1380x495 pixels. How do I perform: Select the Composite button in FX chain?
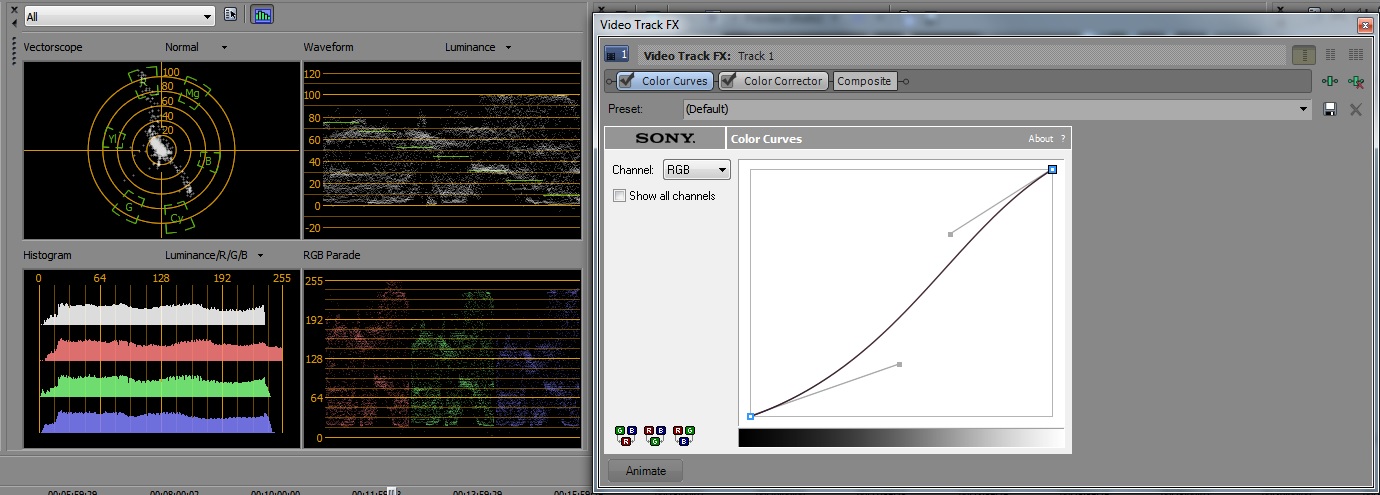(x=864, y=81)
